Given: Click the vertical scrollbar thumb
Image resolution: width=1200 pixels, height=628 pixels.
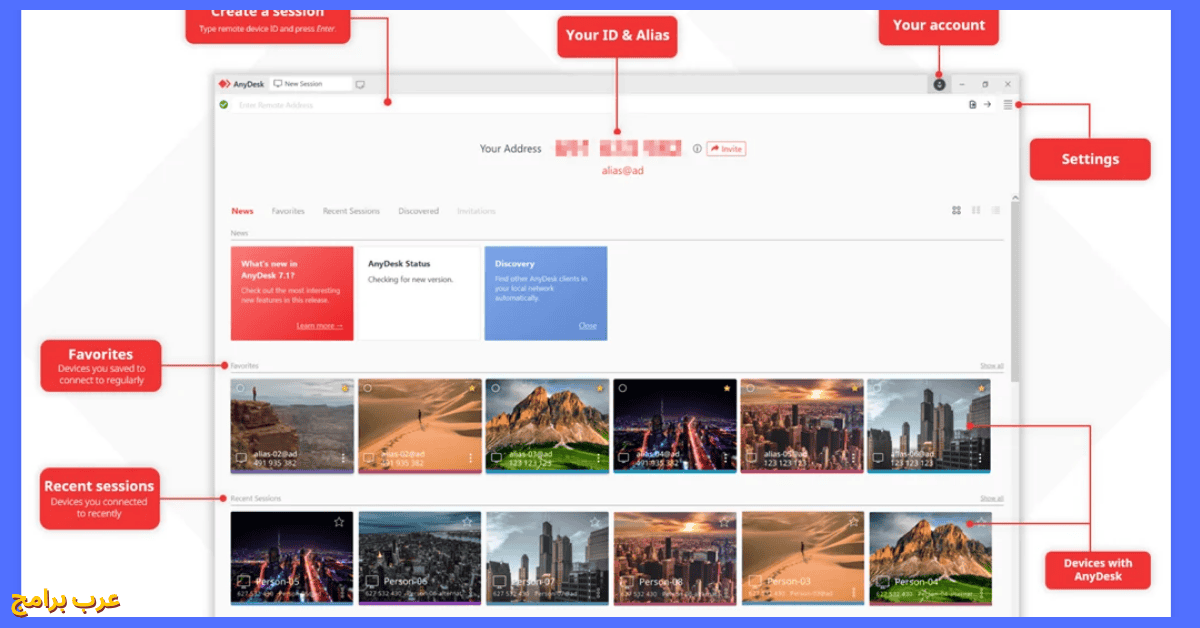Looking at the screenshot, I should 1014,293.
